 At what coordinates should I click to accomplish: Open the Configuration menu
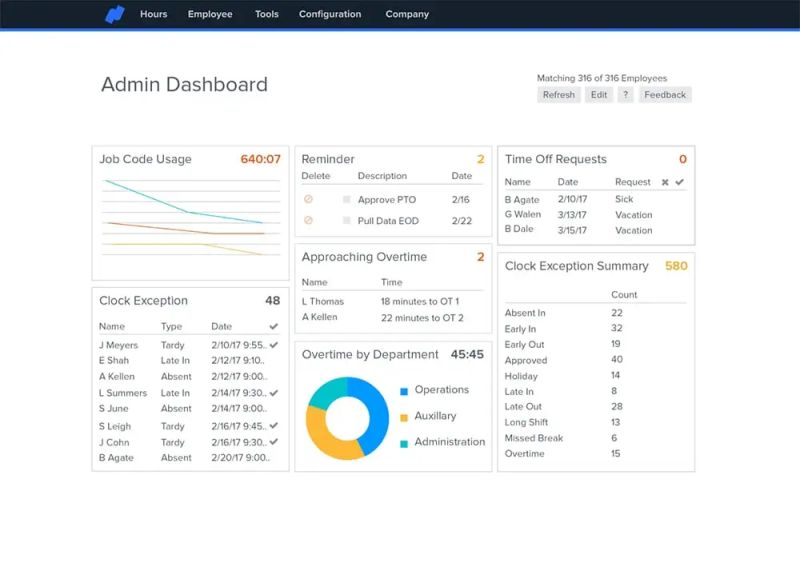329,14
